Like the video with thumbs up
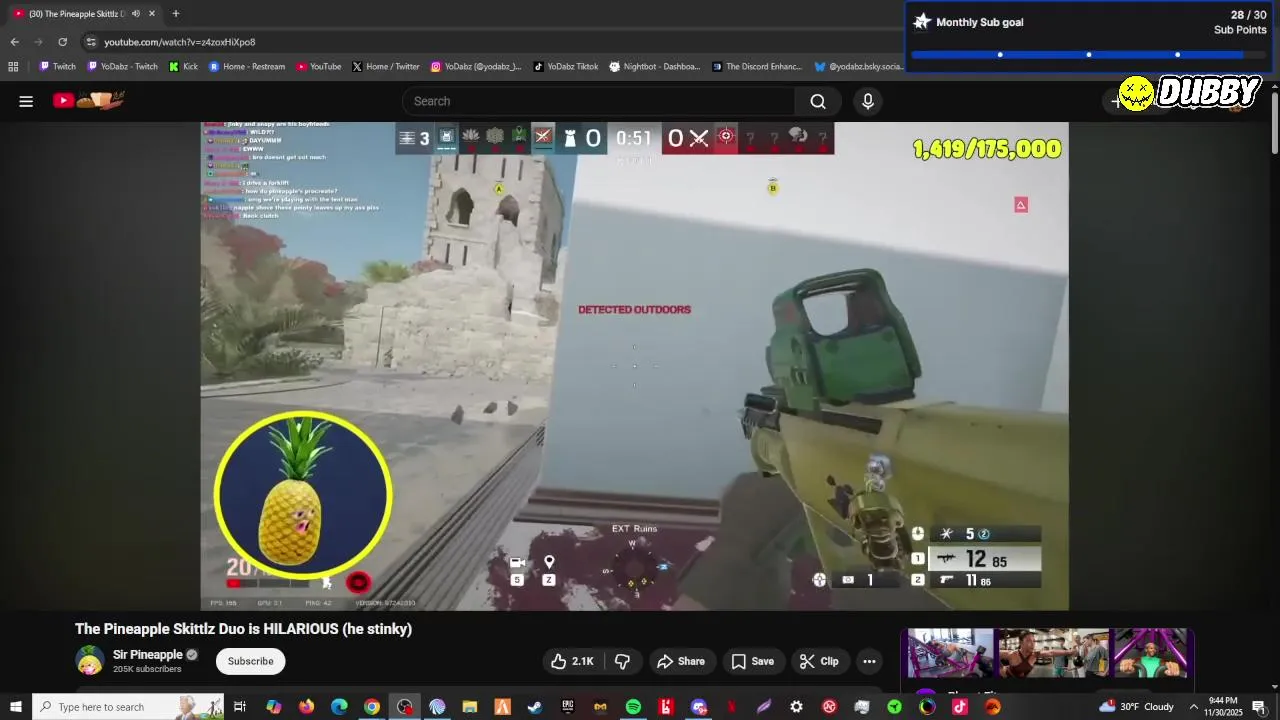Screen dimensions: 1280x720 pyautogui.click(x=572, y=661)
